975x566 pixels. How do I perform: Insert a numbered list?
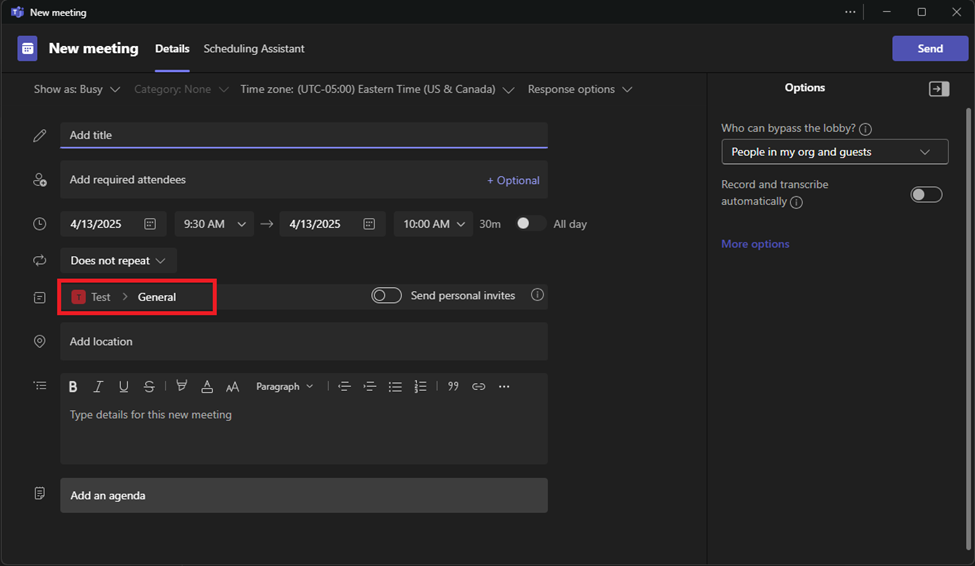coord(420,386)
